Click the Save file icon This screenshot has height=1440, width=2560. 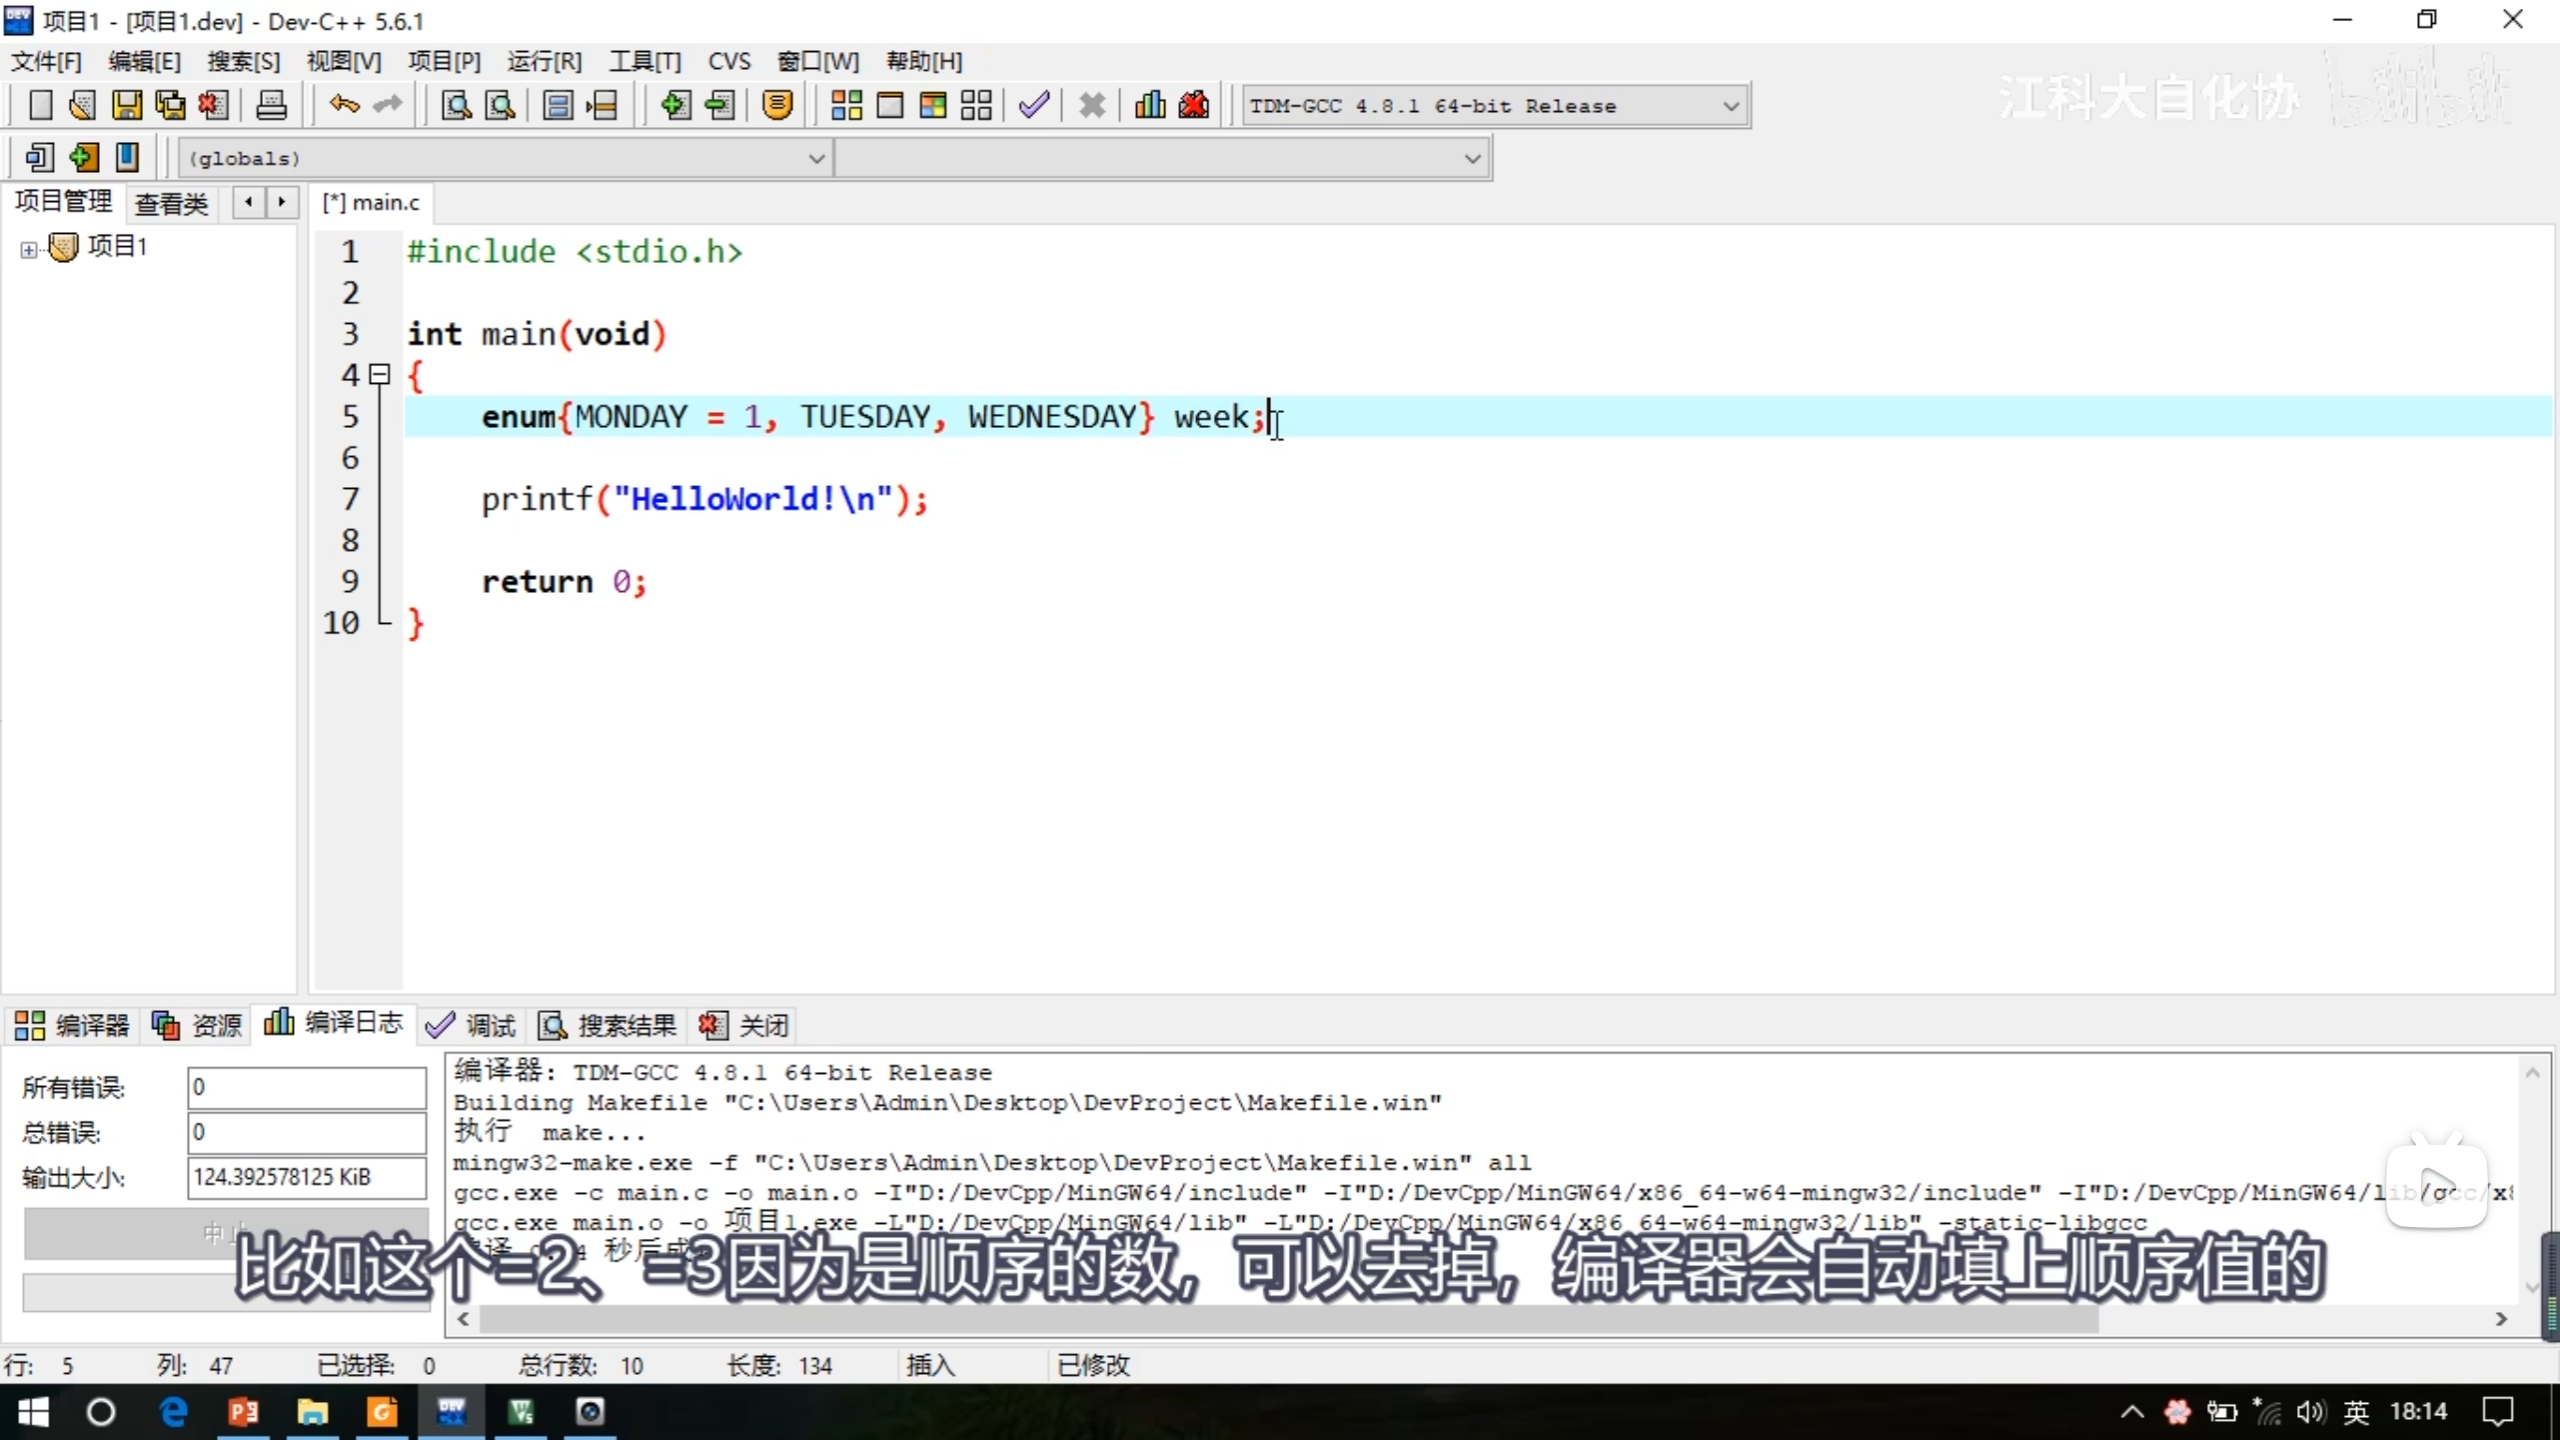pos(127,105)
